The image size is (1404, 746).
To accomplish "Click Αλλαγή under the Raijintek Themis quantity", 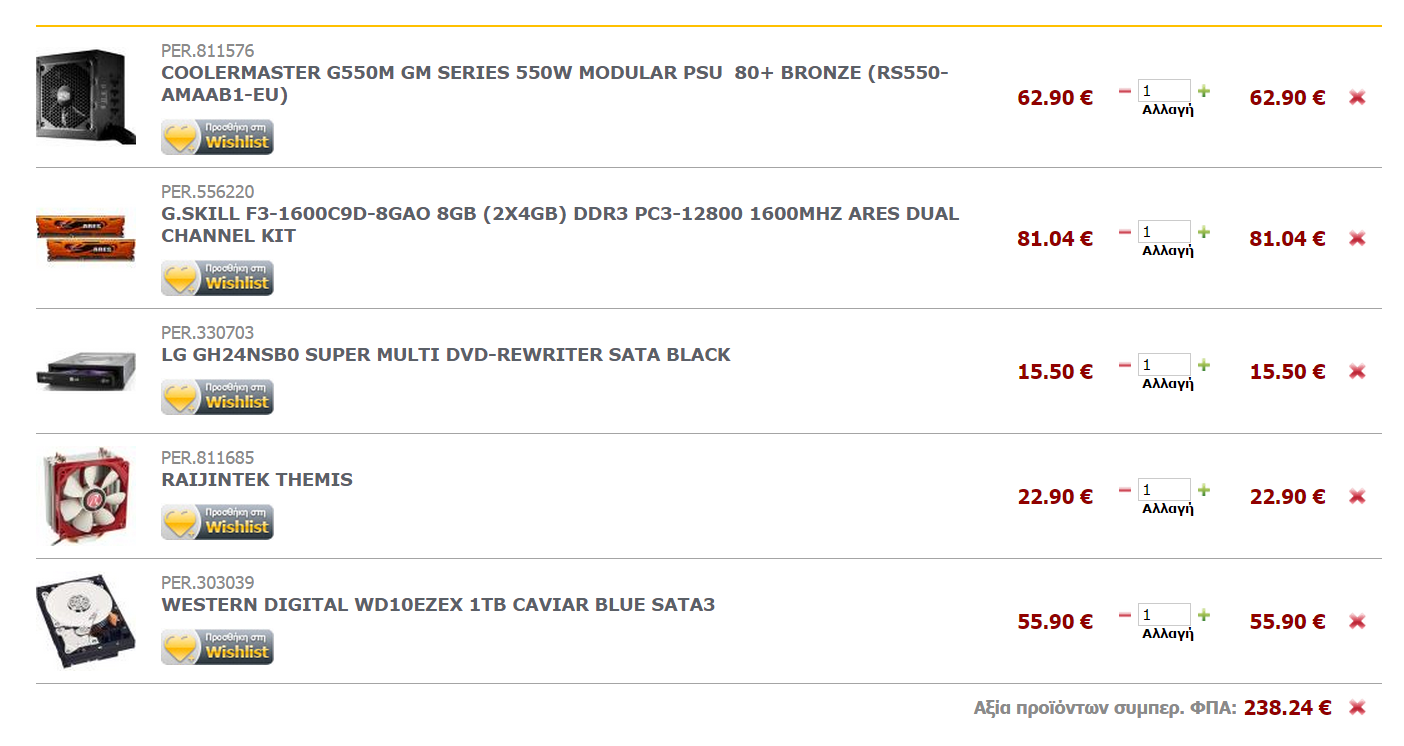I will (1168, 508).
